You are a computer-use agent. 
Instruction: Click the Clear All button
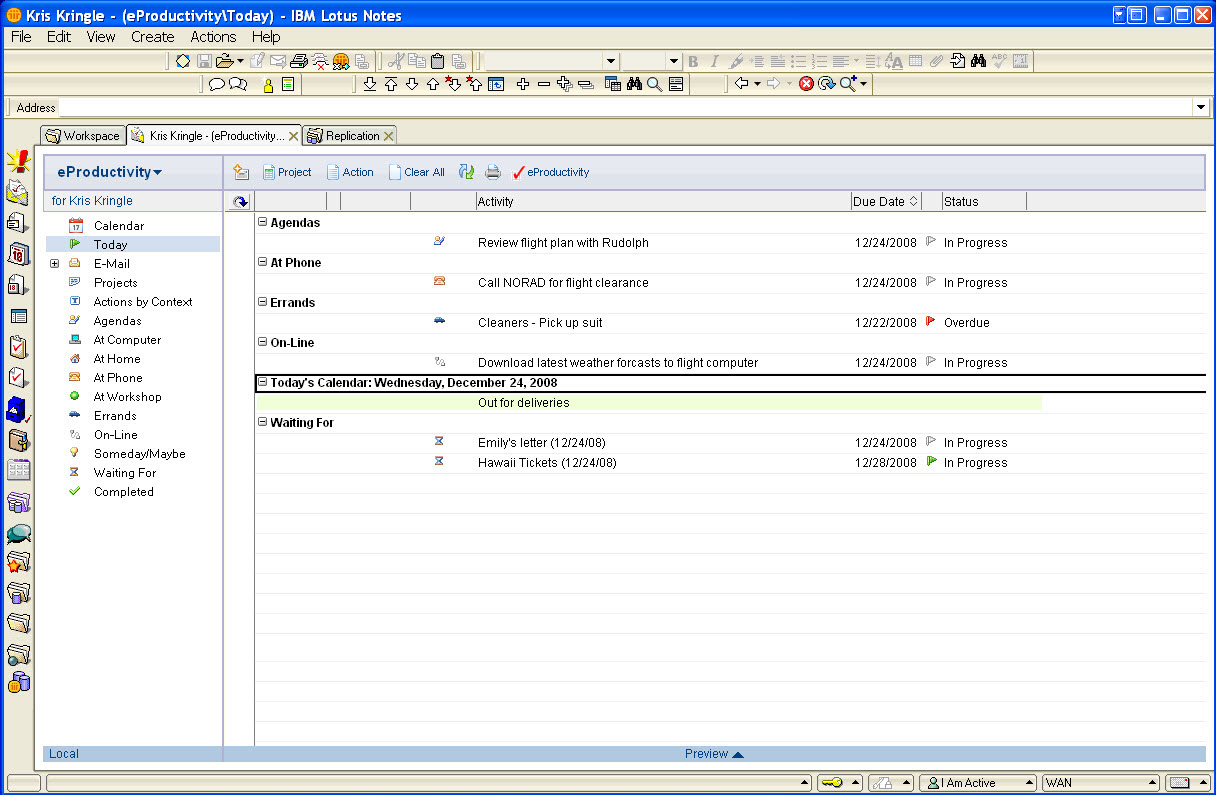416,172
